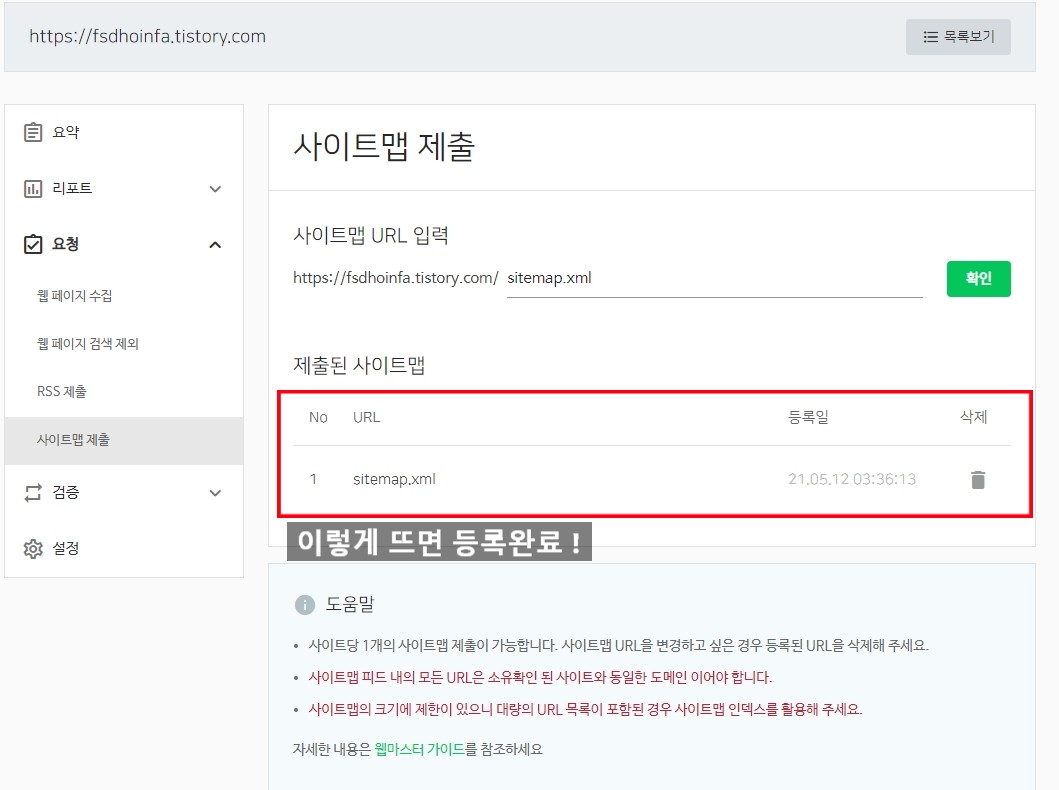Click the https://fsdhoinfa.tistory.com/ input prefix
Image resolution: width=1059 pixels, height=790 pixels.
[395, 278]
